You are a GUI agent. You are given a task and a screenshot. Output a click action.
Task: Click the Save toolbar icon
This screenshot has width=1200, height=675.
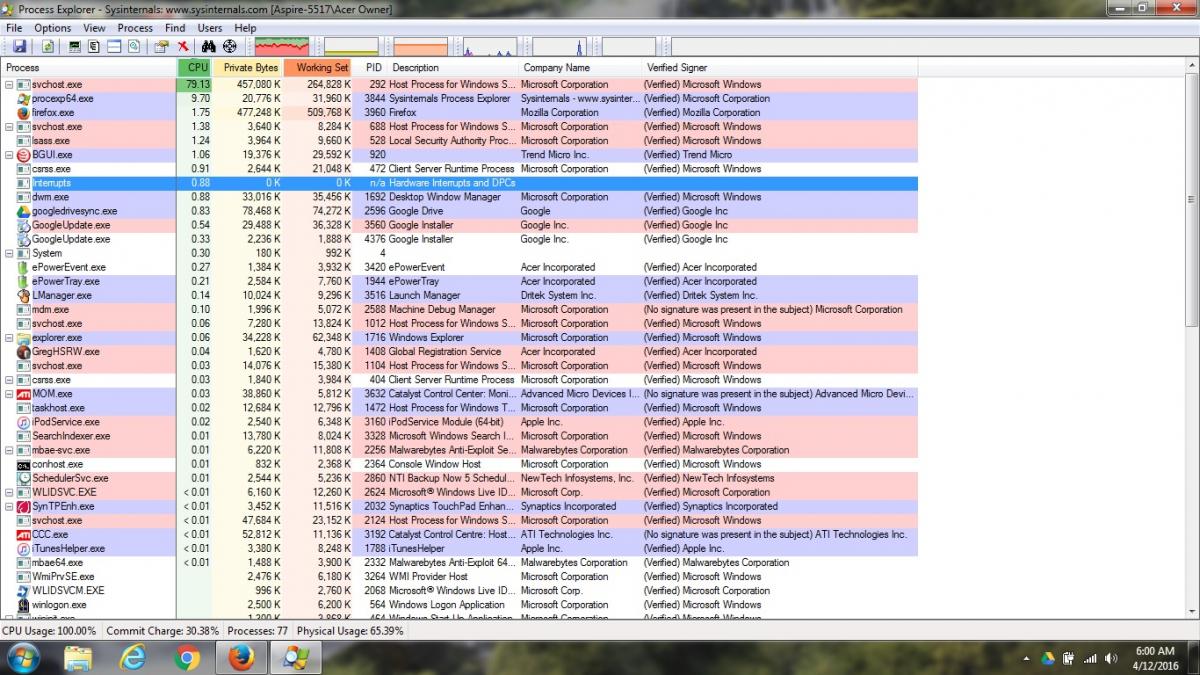19,46
